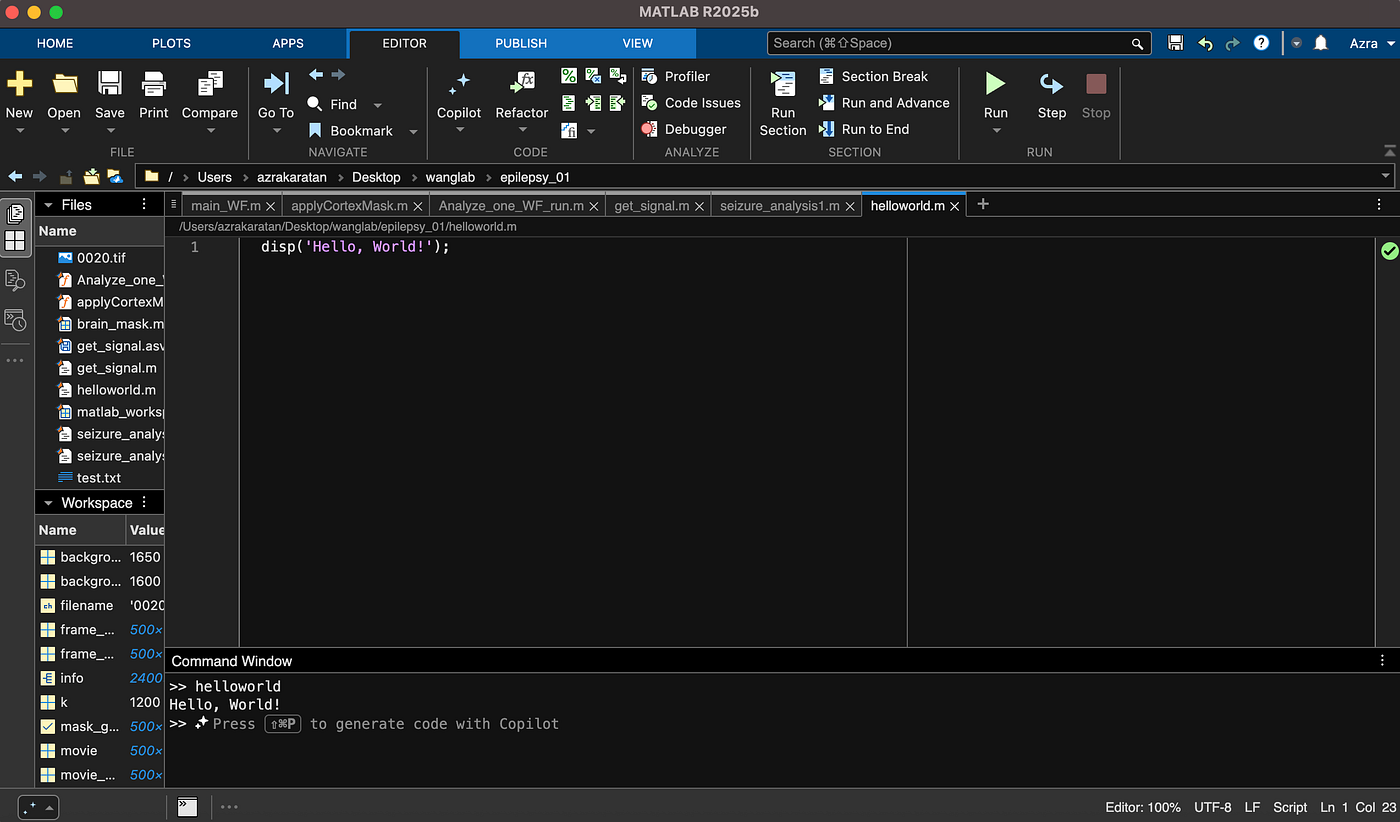The height and width of the screenshot is (822, 1400).
Task: Increase indent of the selected code
Action: coord(593,103)
